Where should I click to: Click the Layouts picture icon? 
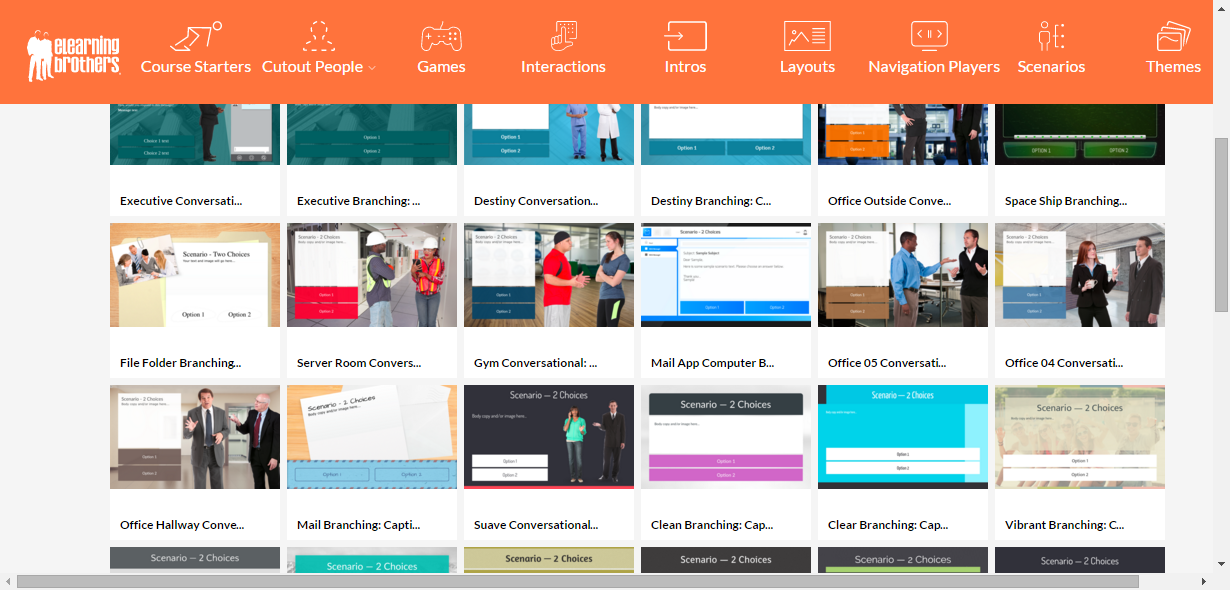point(807,37)
